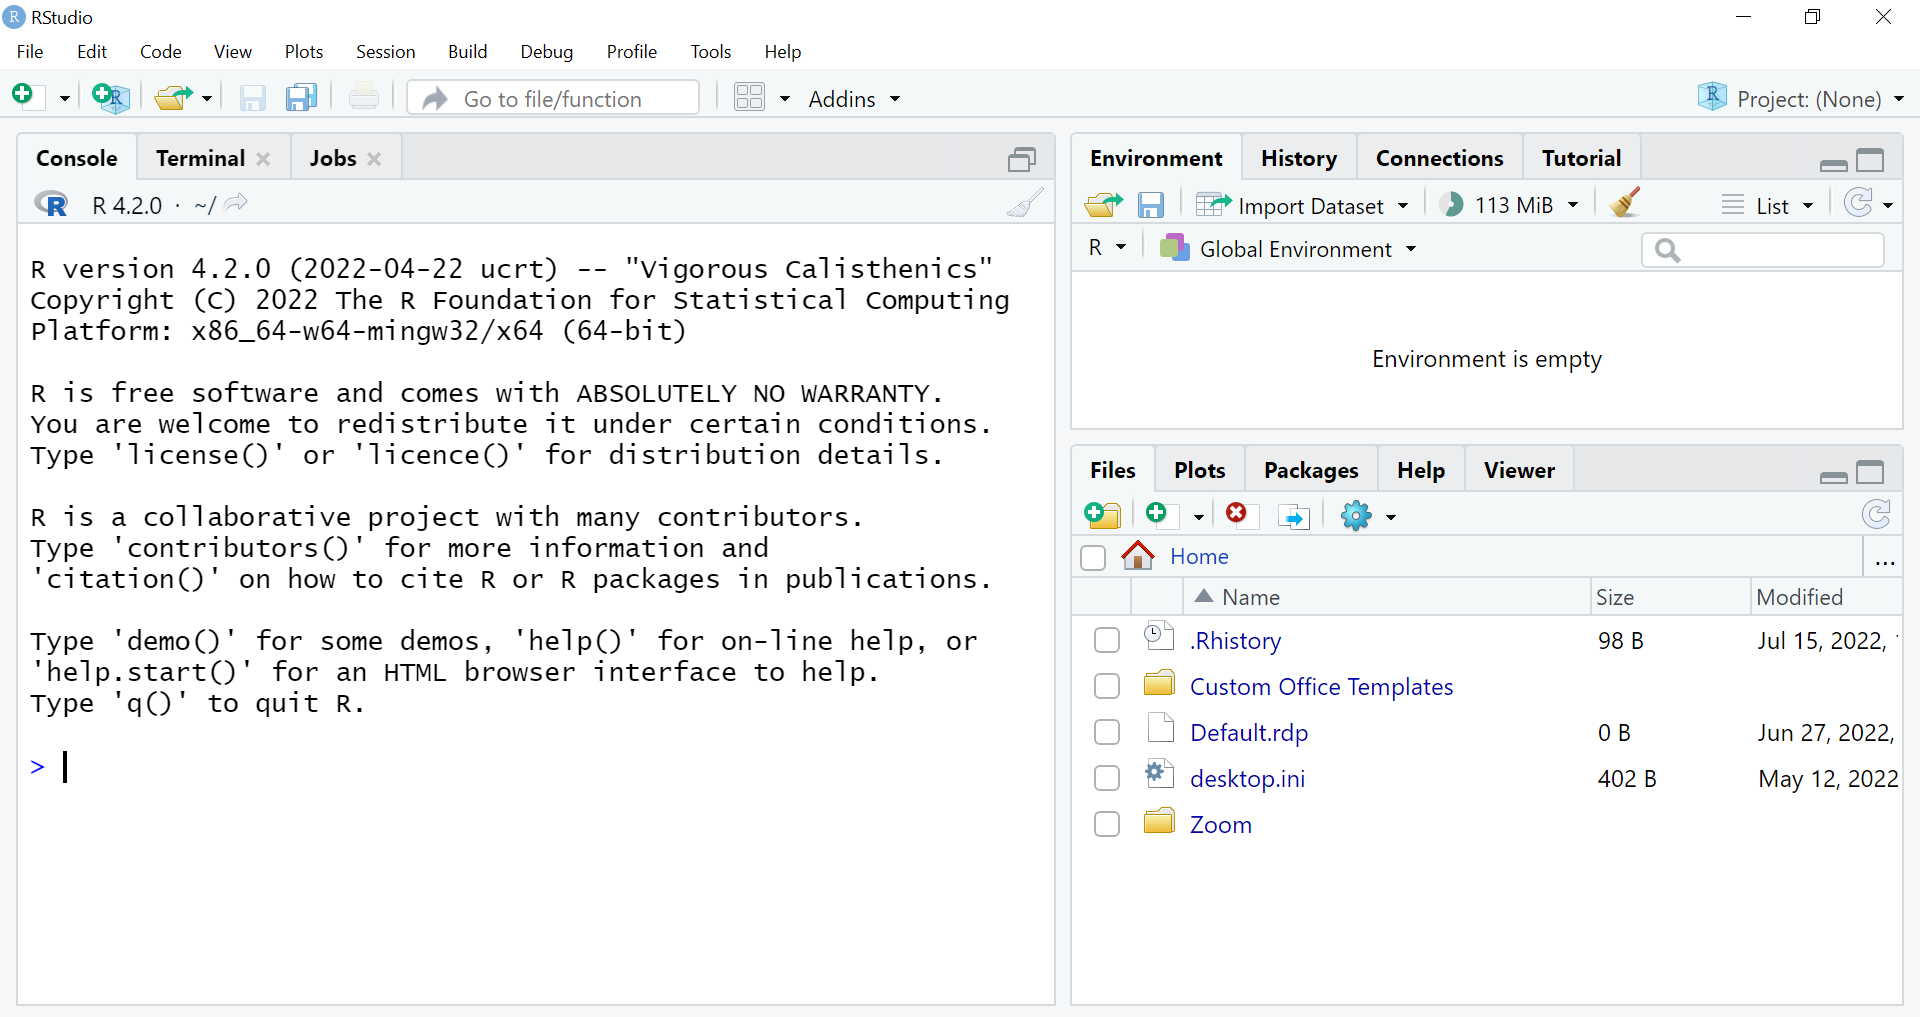Switch to the Connections tab
Screen dimensions: 1920x1017
click(x=1439, y=158)
